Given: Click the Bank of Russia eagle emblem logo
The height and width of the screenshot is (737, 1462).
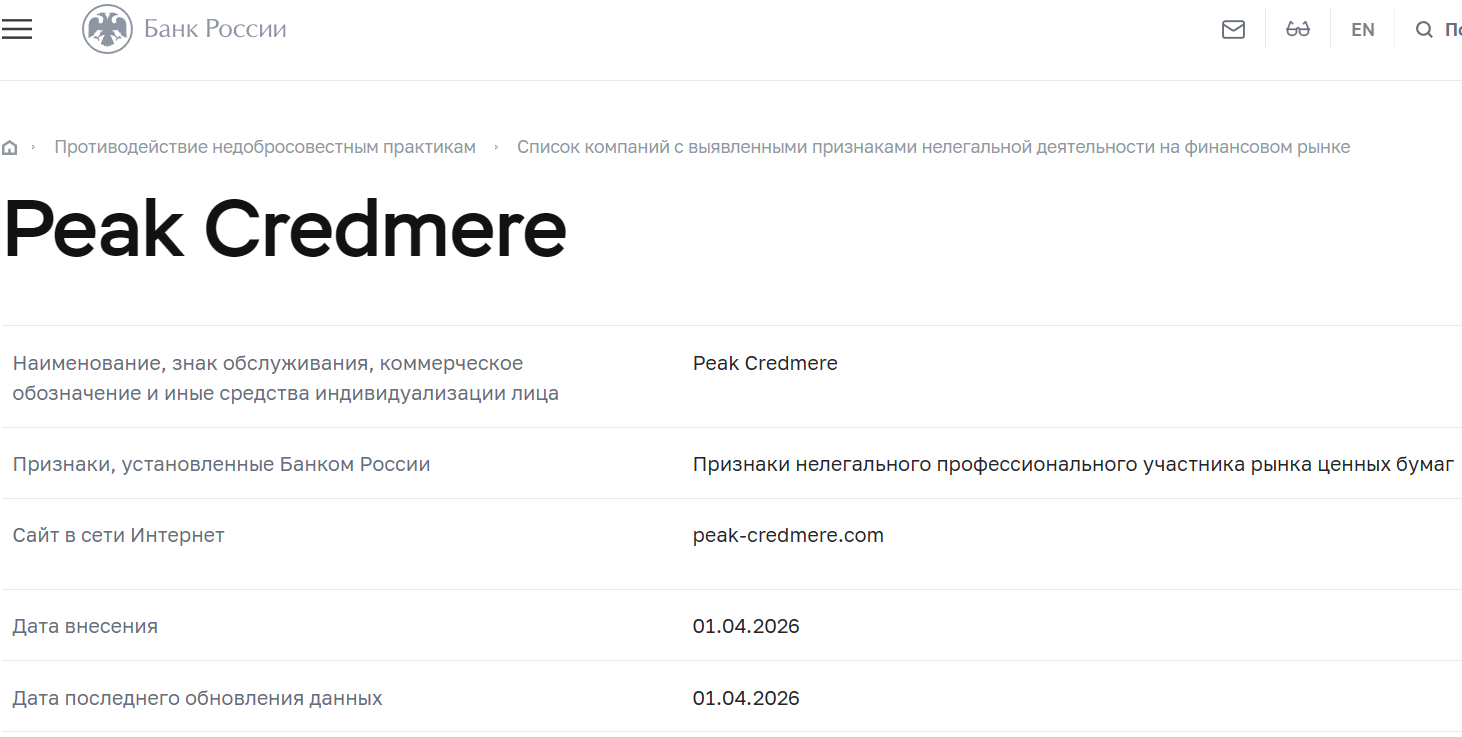Looking at the screenshot, I should point(108,28).
